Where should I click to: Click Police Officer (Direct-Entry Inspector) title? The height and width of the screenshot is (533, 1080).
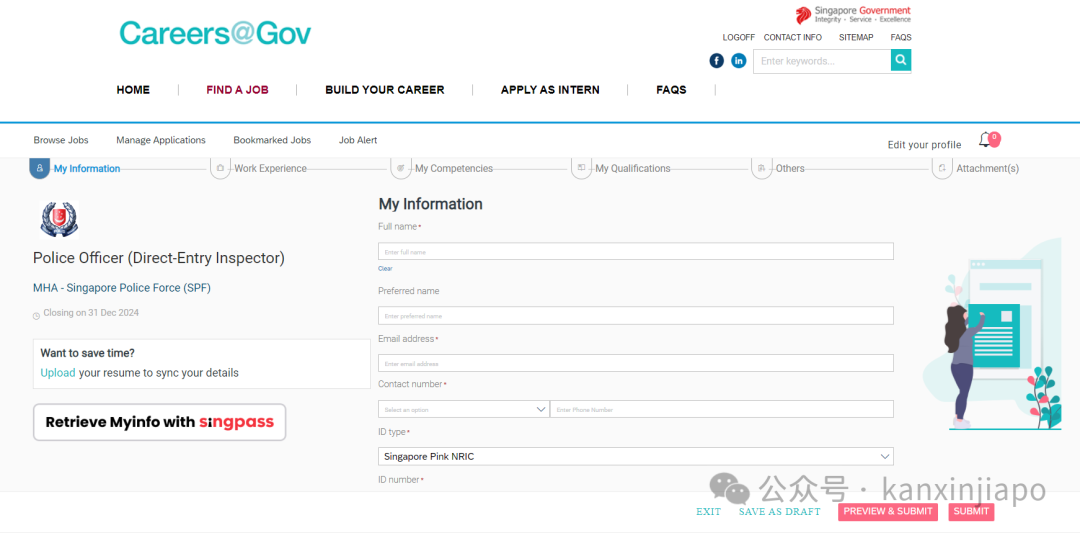tap(158, 258)
